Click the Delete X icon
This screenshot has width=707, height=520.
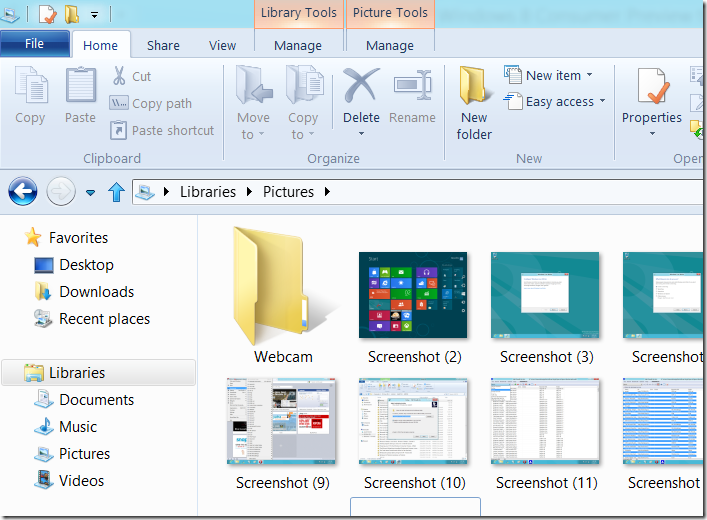coord(361,85)
